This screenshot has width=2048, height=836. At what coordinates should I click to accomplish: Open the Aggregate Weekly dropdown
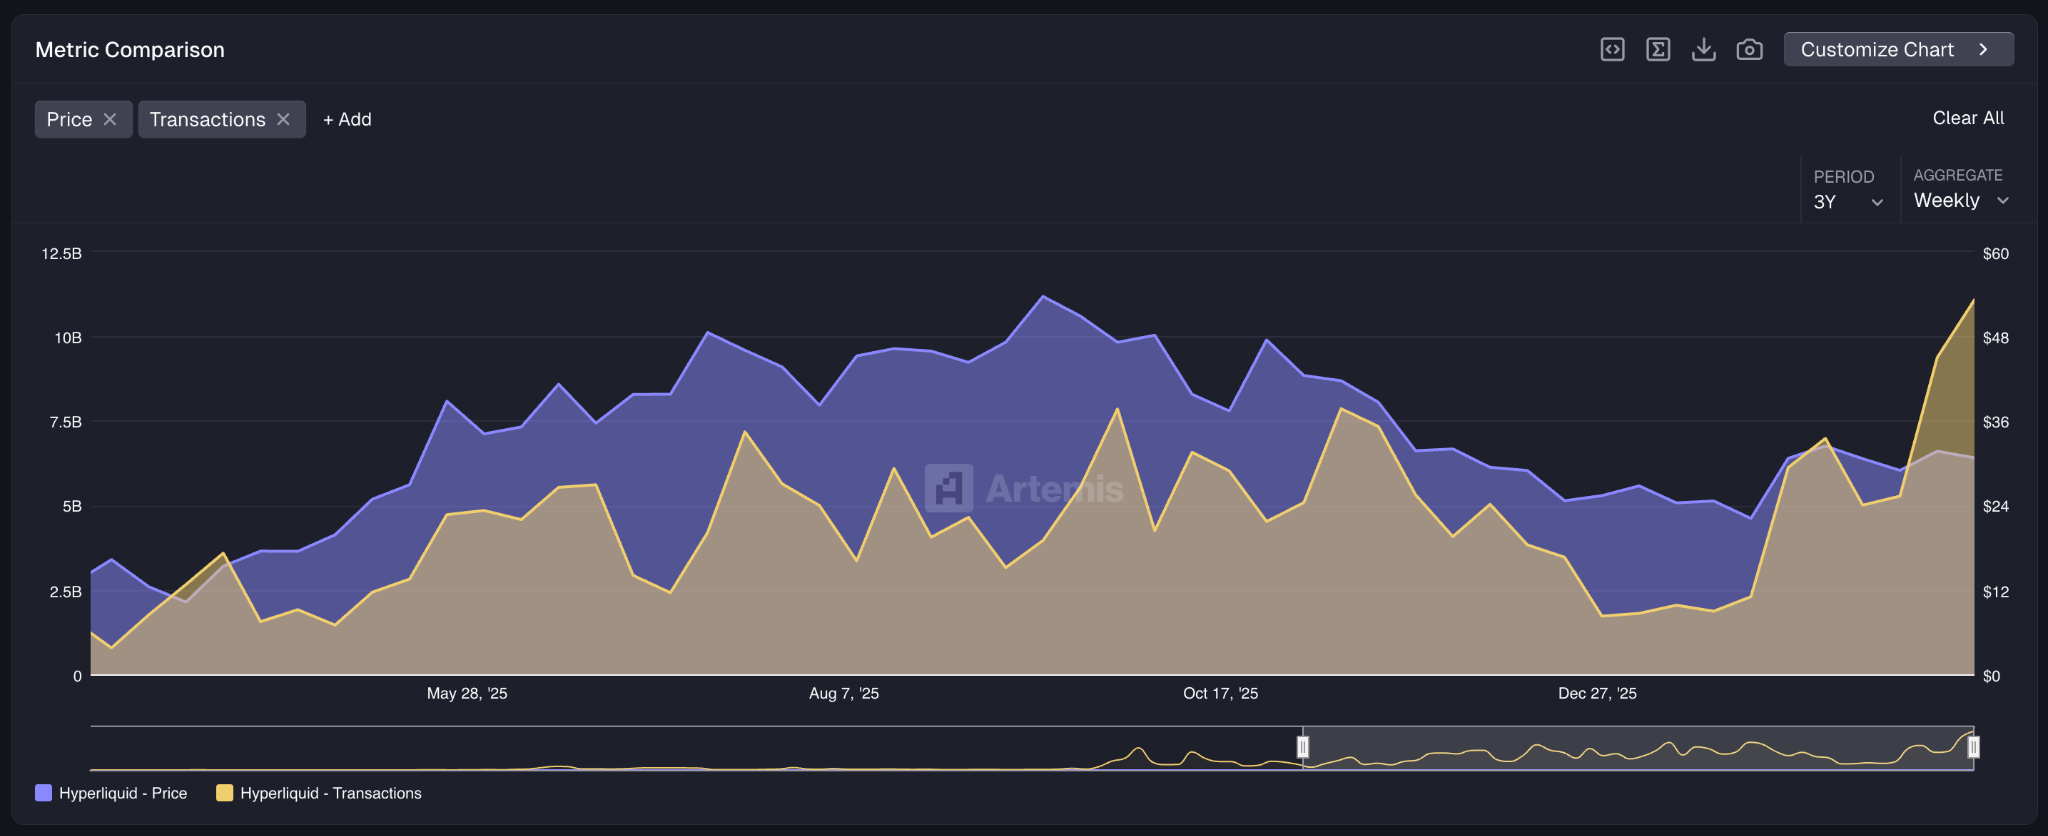[x=1961, y=200]
